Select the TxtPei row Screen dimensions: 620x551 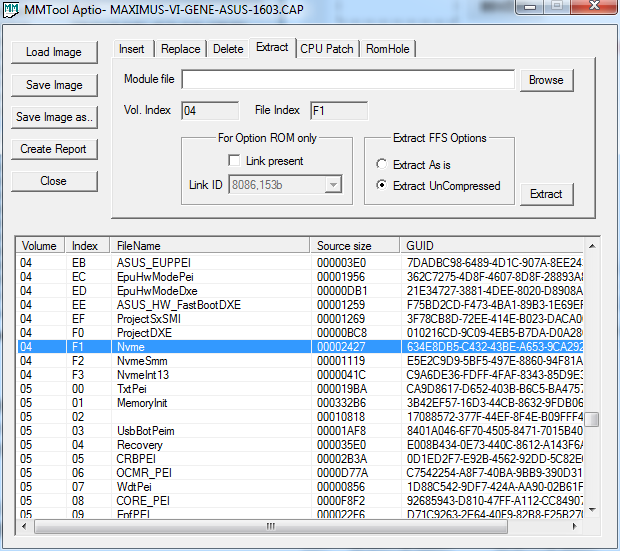(300, 389)
